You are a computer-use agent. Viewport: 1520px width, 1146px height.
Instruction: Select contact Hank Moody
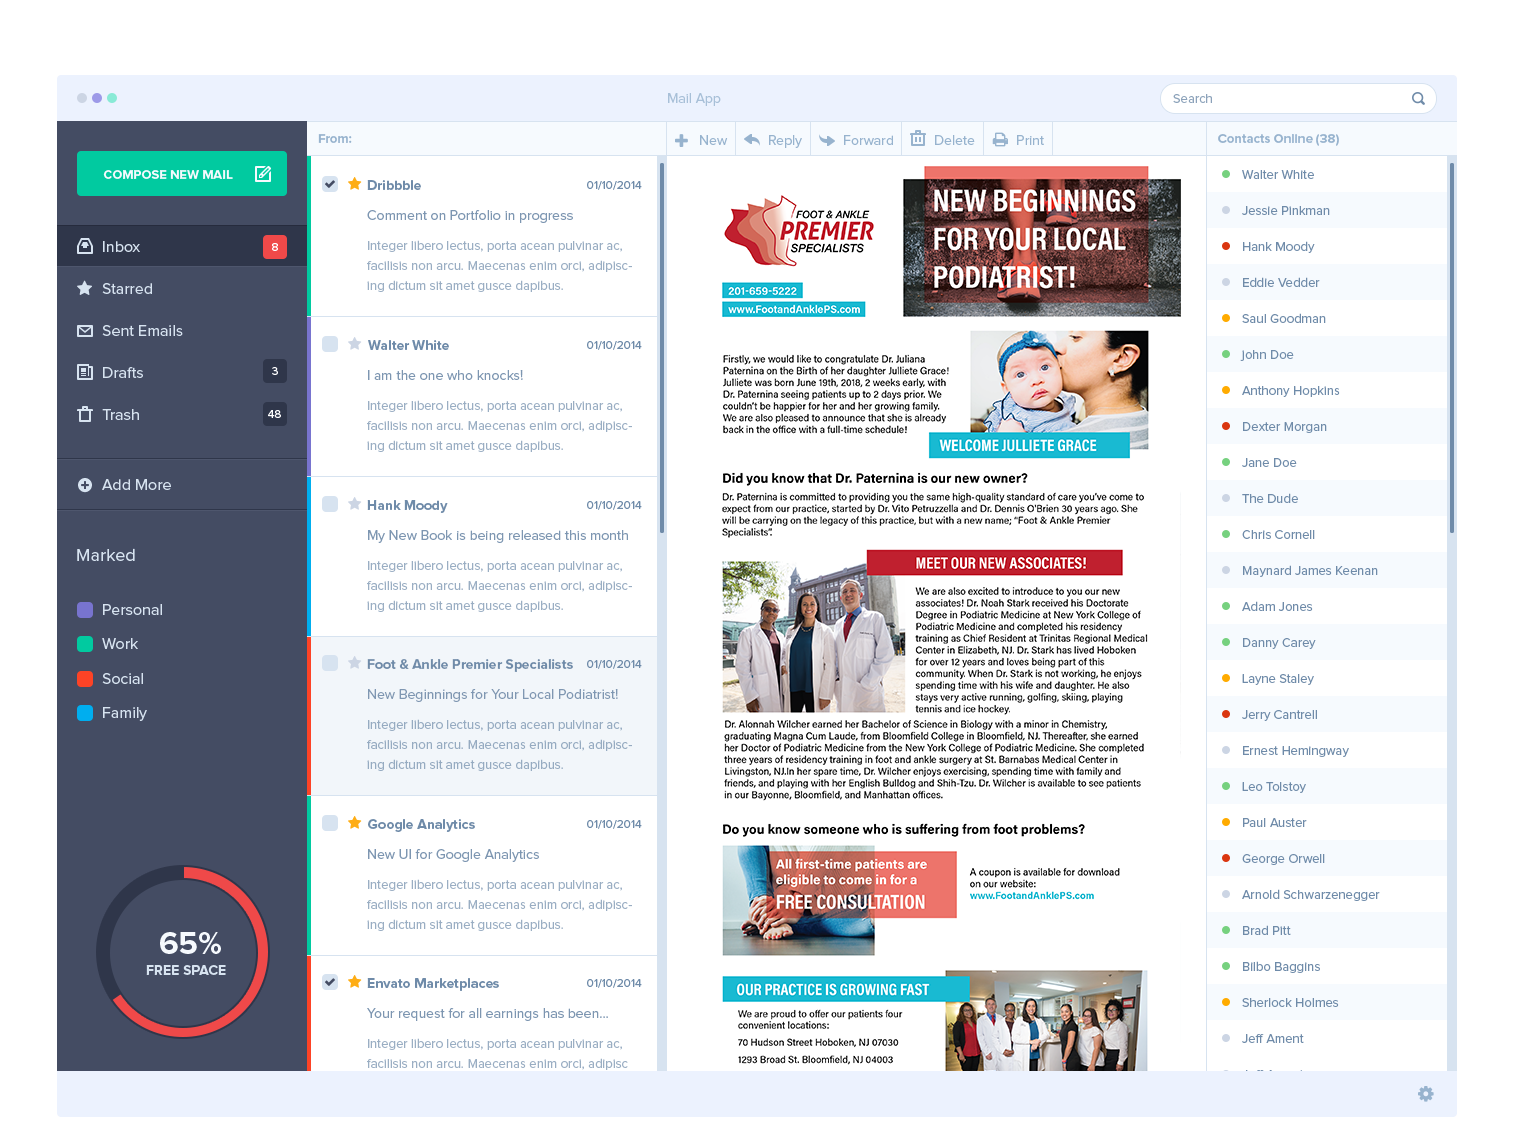(1327, 246)
